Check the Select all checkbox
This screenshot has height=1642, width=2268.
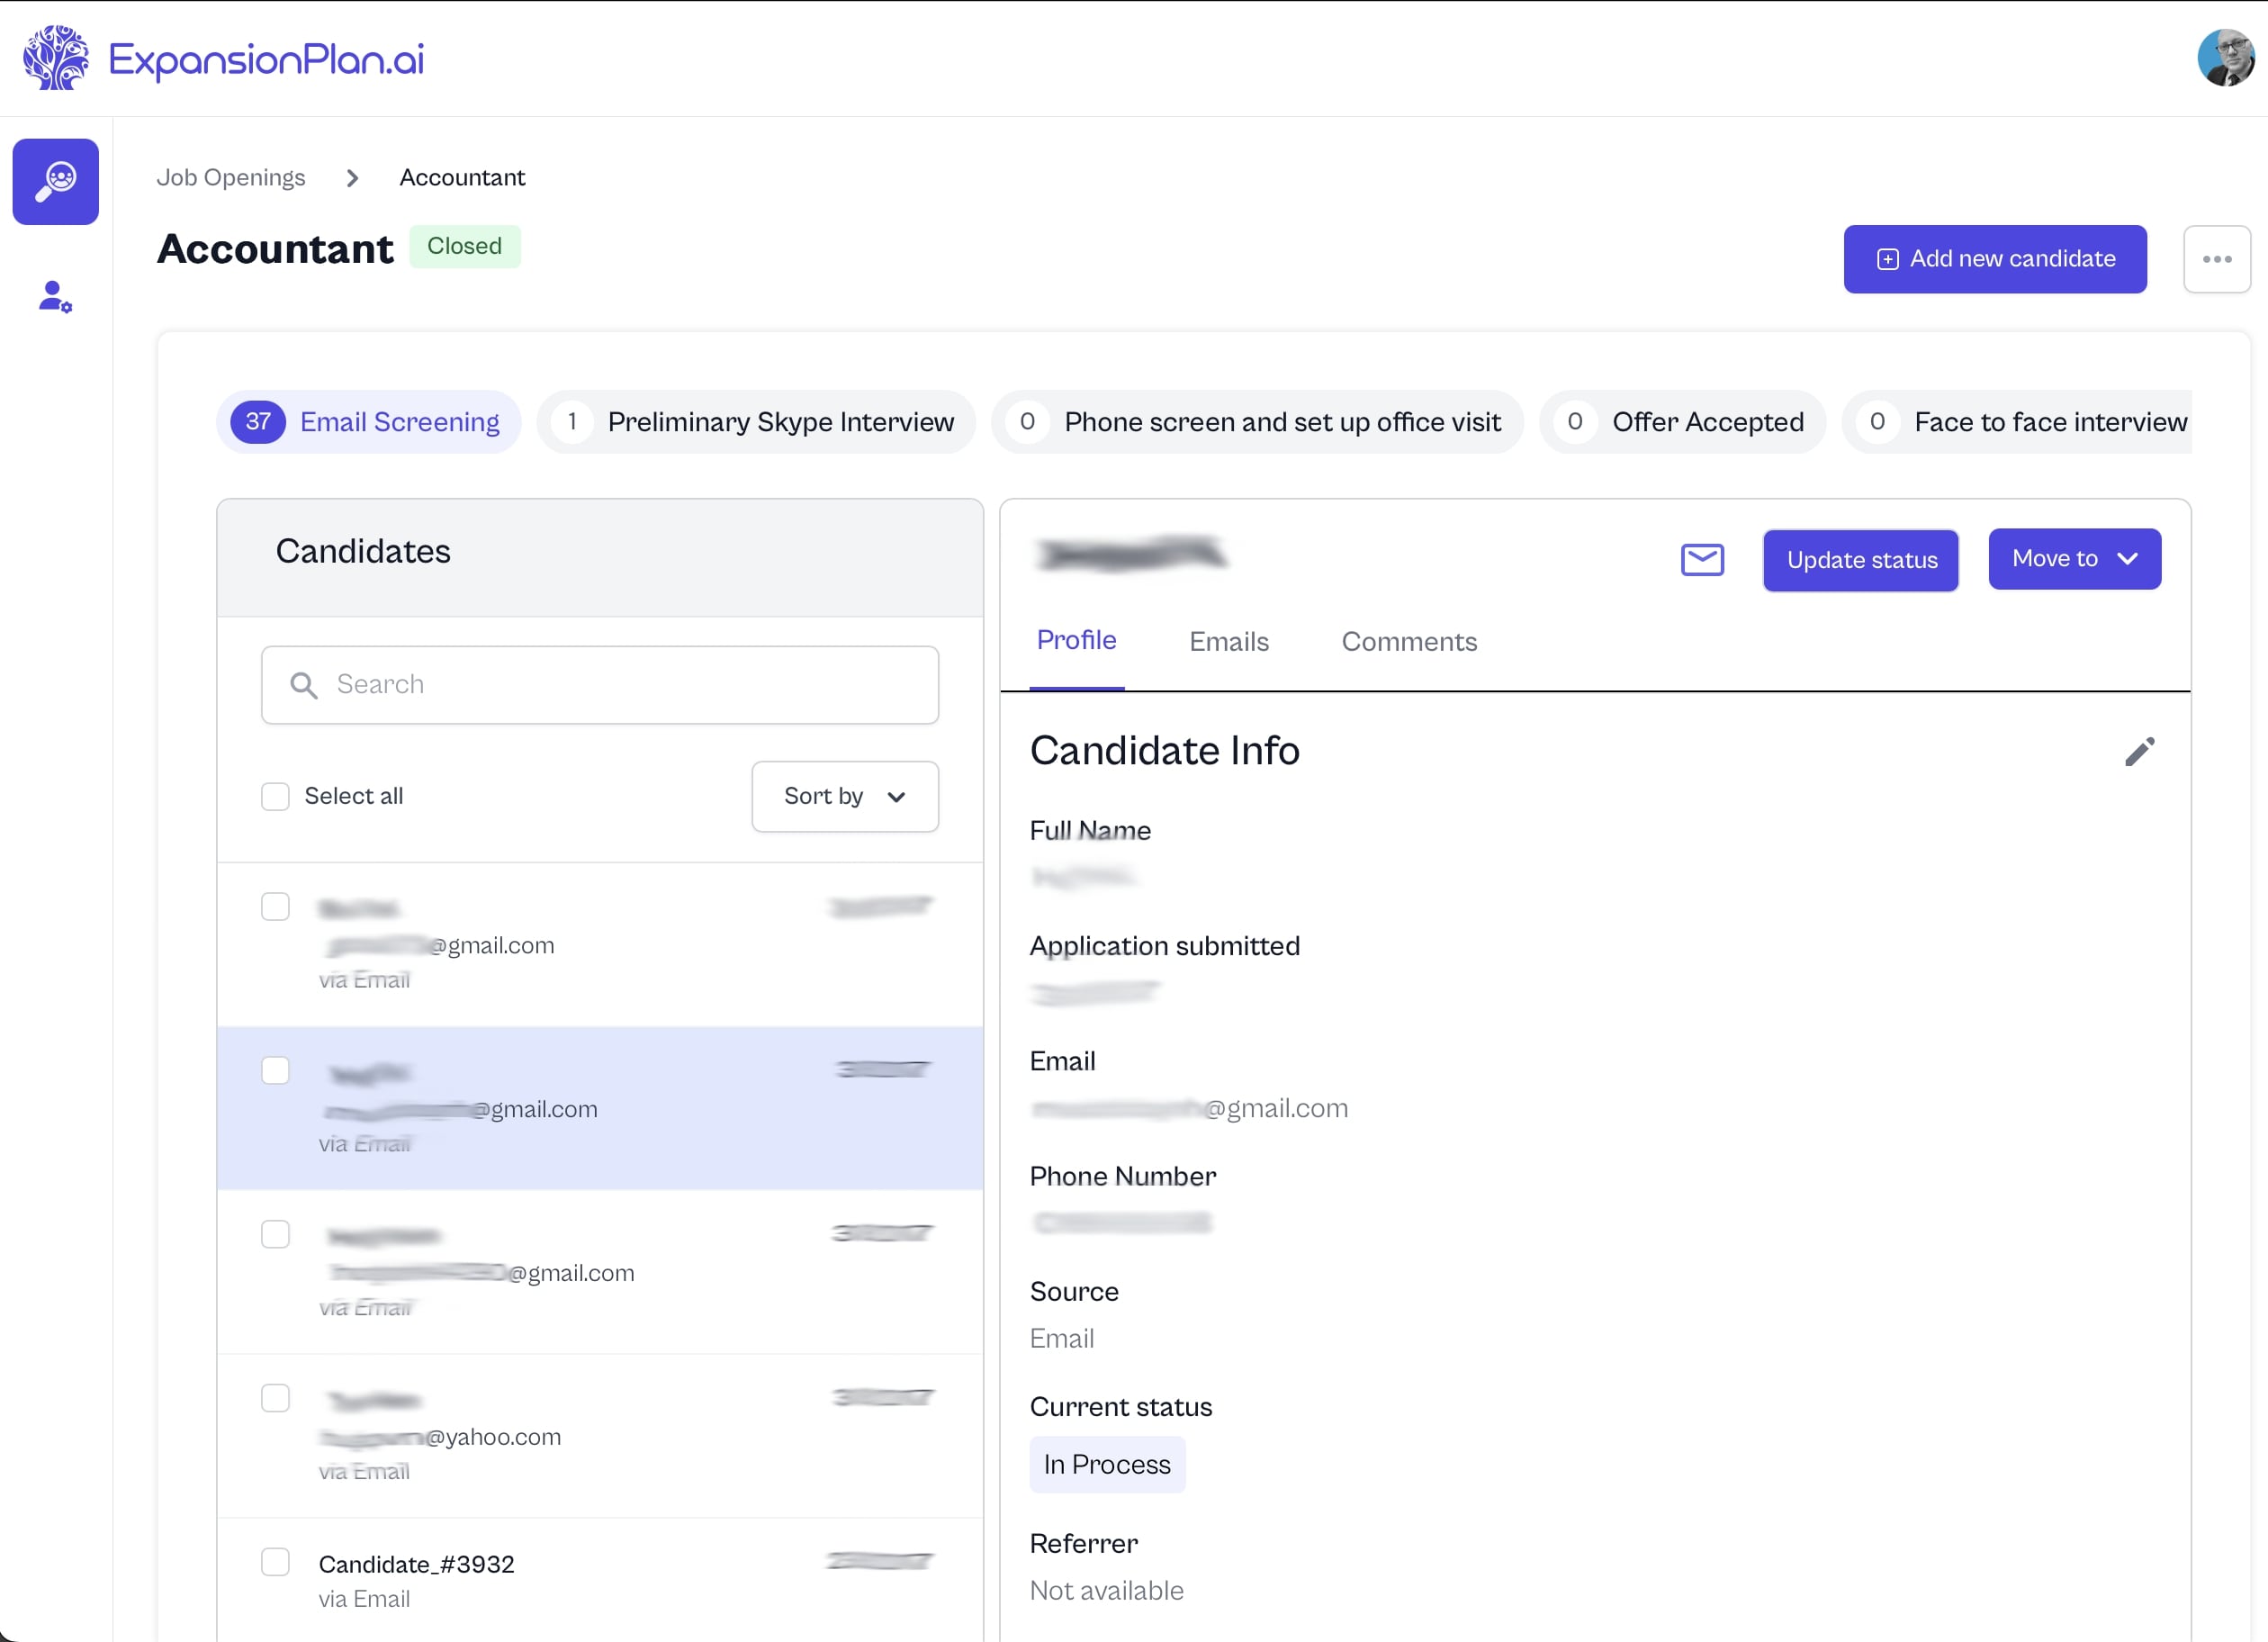(275, 797)
